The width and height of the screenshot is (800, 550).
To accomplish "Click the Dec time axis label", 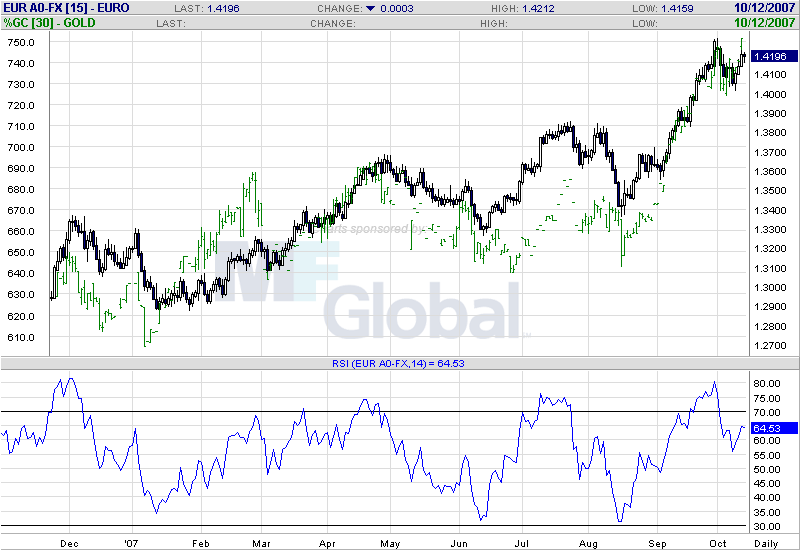I will [x=69, y=543].
